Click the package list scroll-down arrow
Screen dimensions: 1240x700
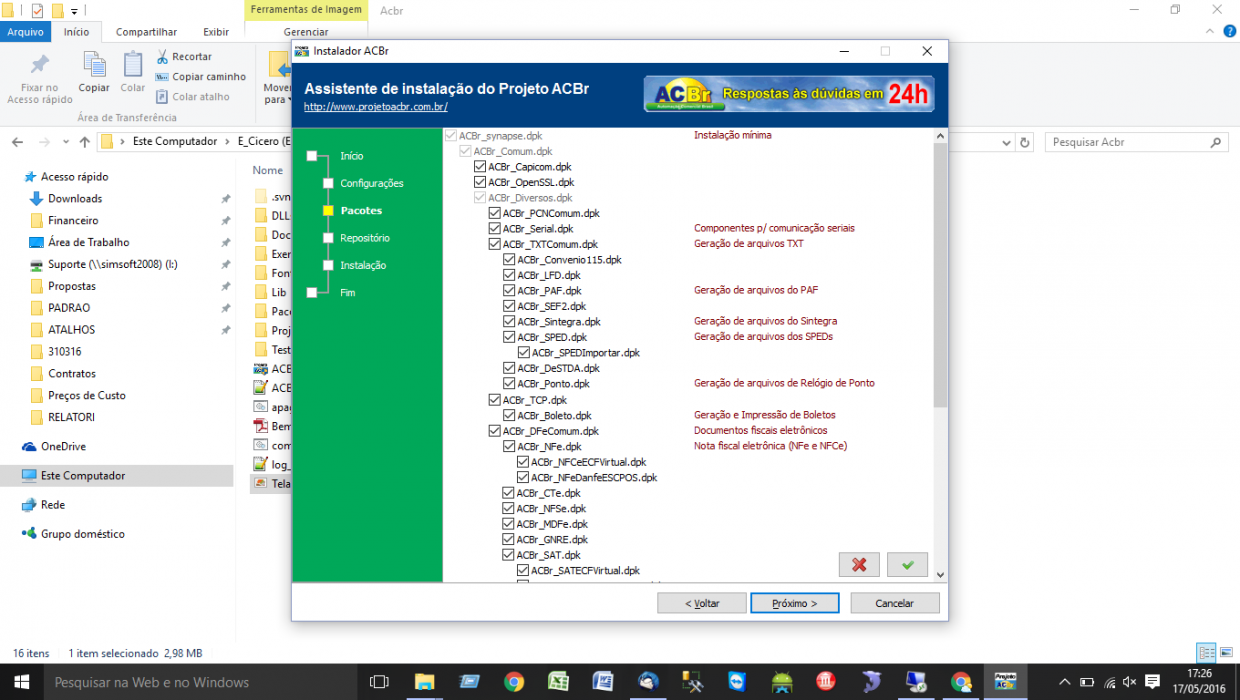coord(940,575)
